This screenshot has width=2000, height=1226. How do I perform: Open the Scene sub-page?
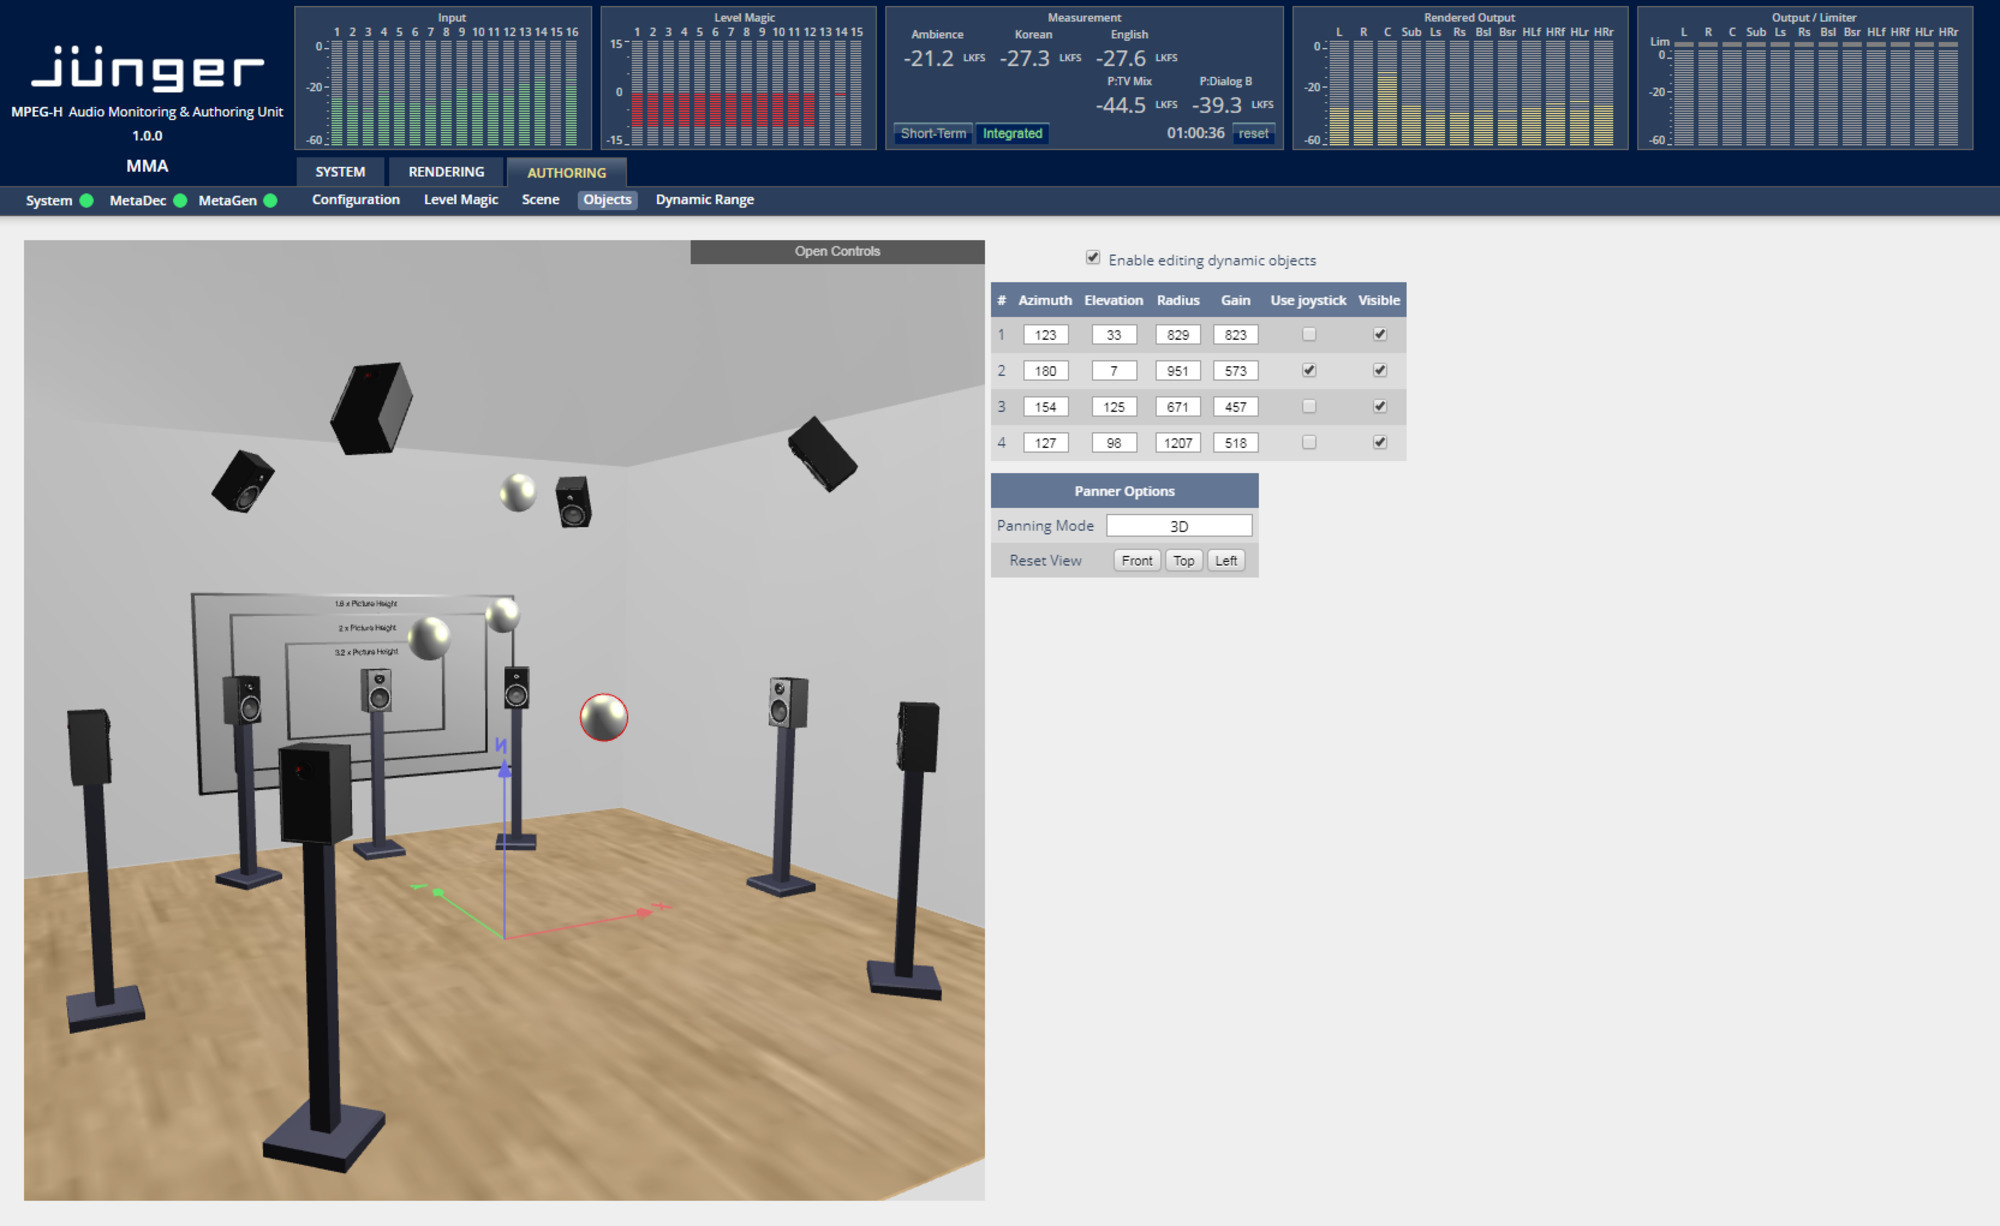coord(540,199)
